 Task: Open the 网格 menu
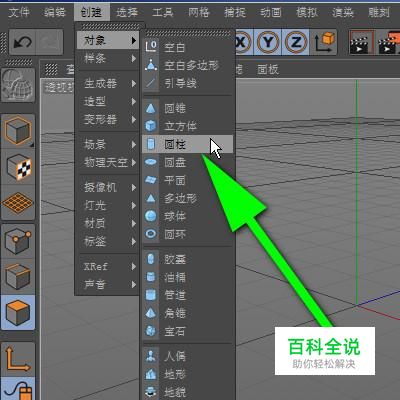point(199,13)
